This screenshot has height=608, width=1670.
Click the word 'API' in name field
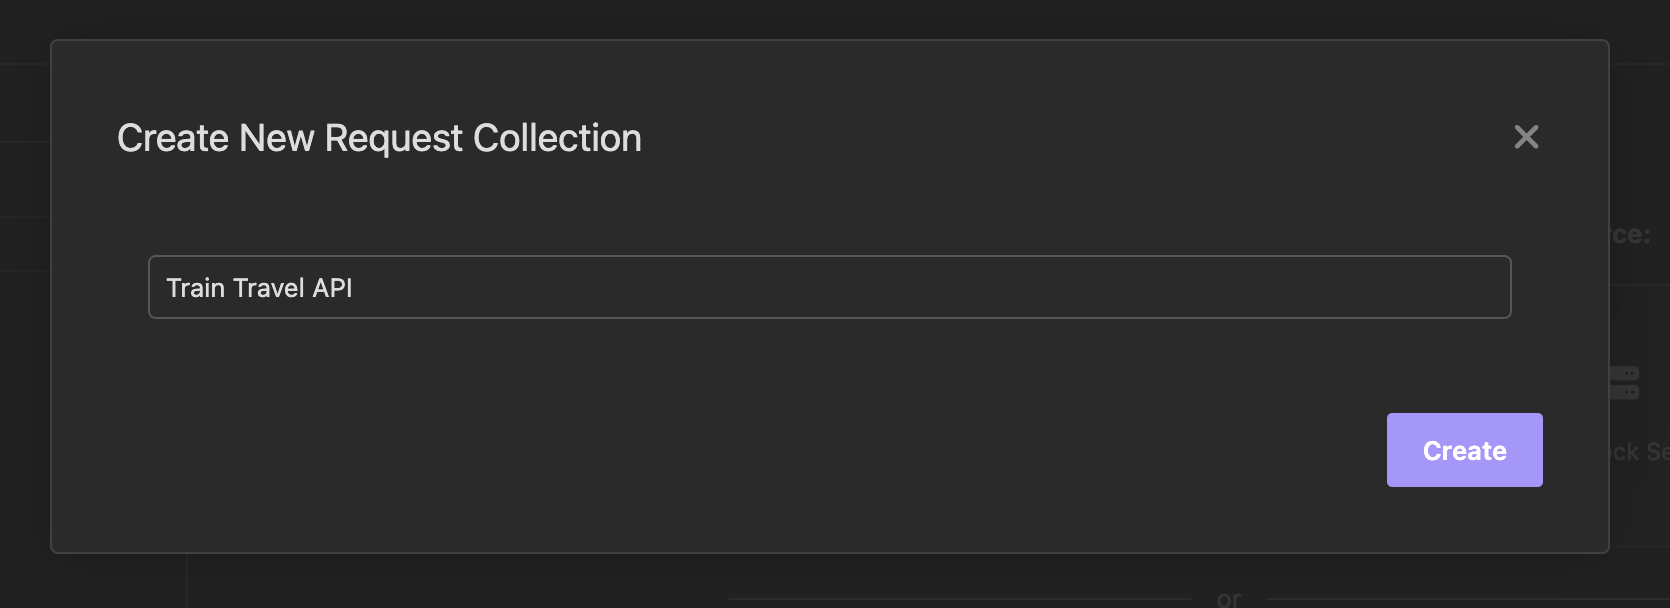click(332, 288)
